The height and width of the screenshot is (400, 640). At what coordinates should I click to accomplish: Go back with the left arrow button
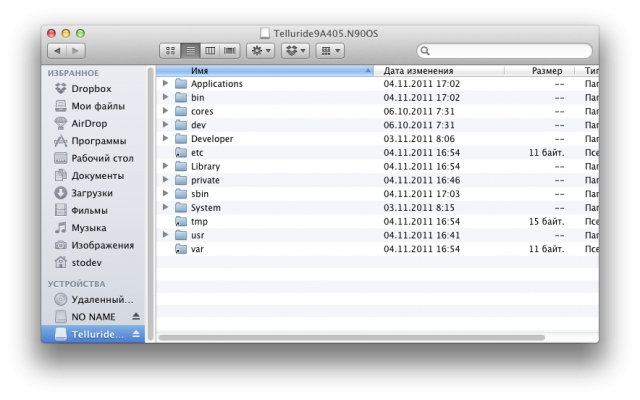point(57,51)
